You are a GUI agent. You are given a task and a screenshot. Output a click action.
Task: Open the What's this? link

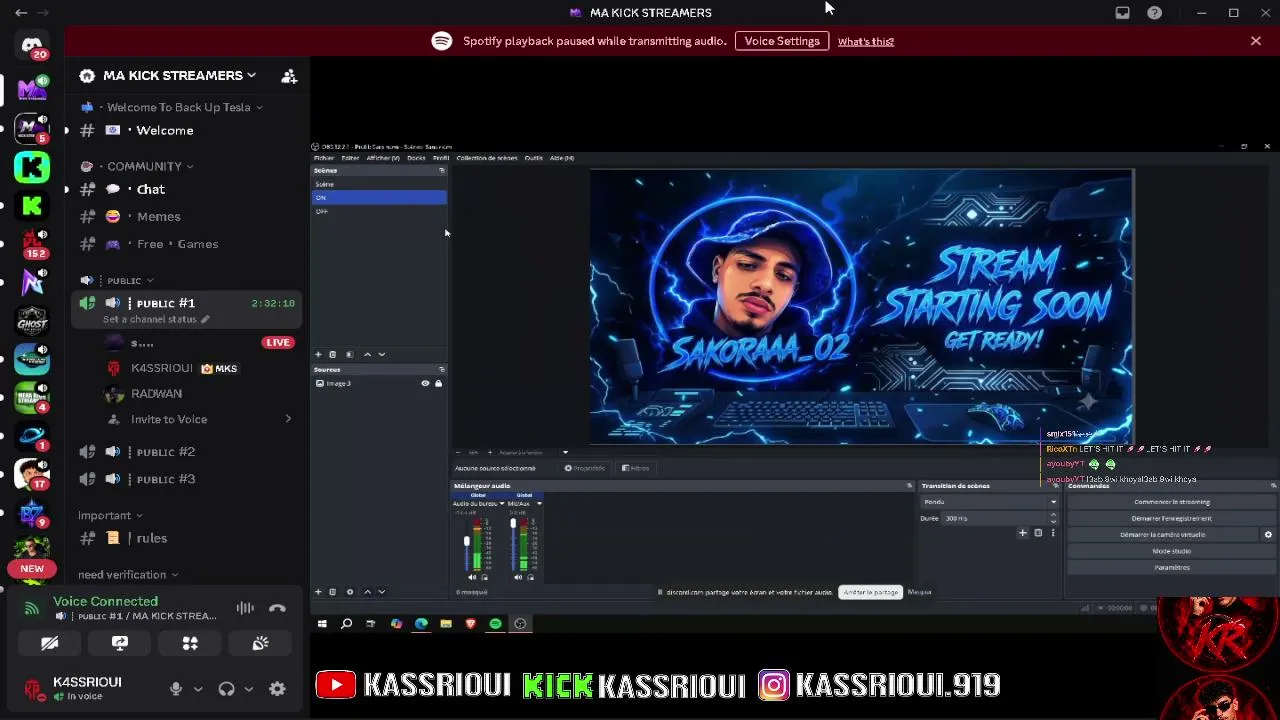(x=866, y=41)
